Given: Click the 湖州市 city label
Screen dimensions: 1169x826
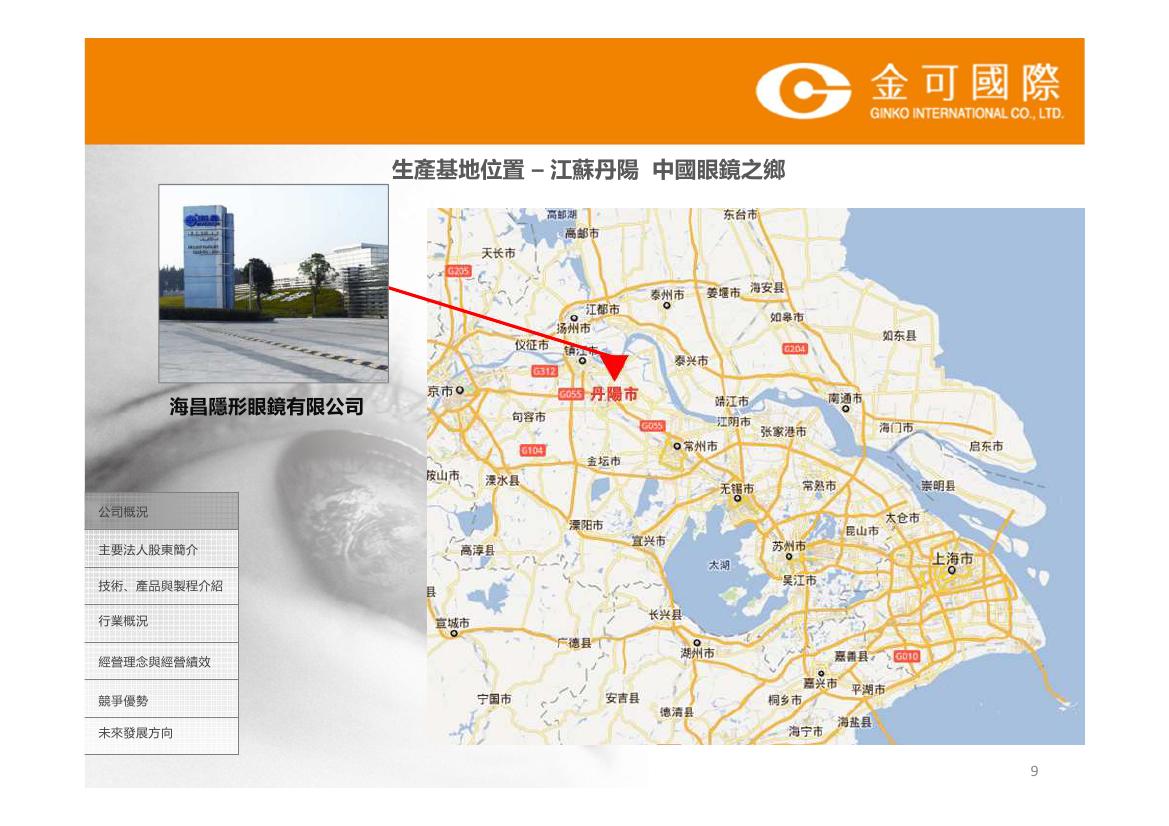Looking at the screenshot, I should pyautogui.click(x=697, y=653).
